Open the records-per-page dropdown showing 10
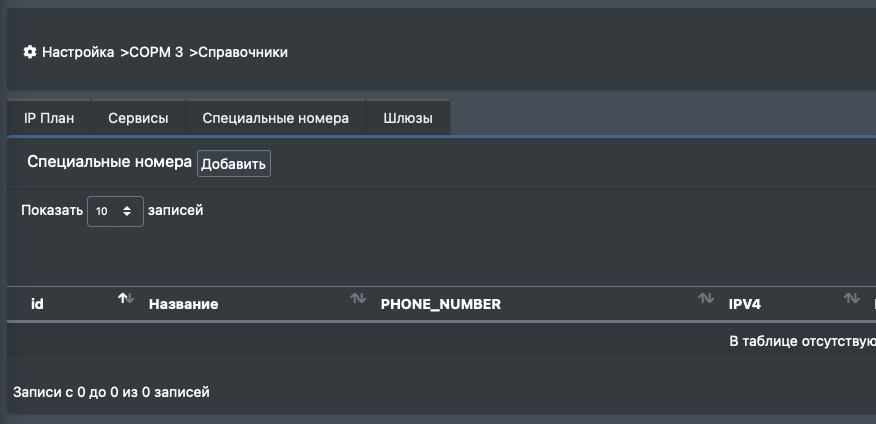Screen dimensions: 876x424 [x=115, y=211]
